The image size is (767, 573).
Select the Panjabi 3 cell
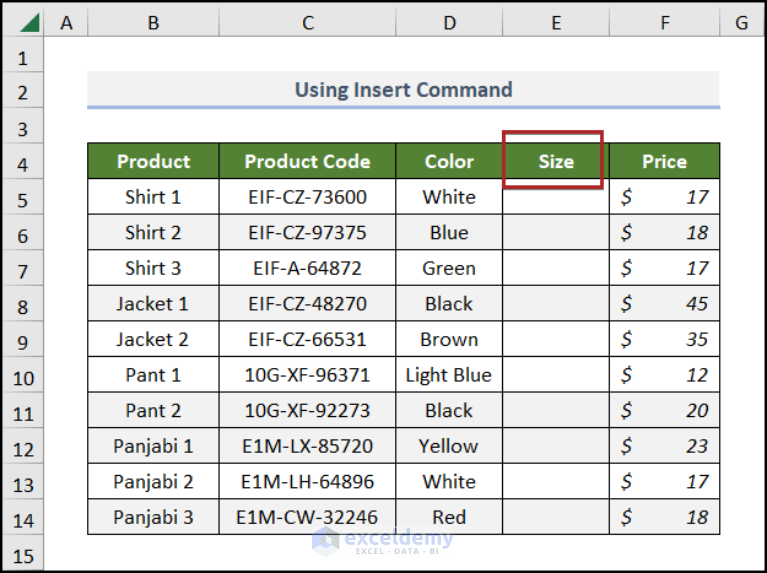154,517
